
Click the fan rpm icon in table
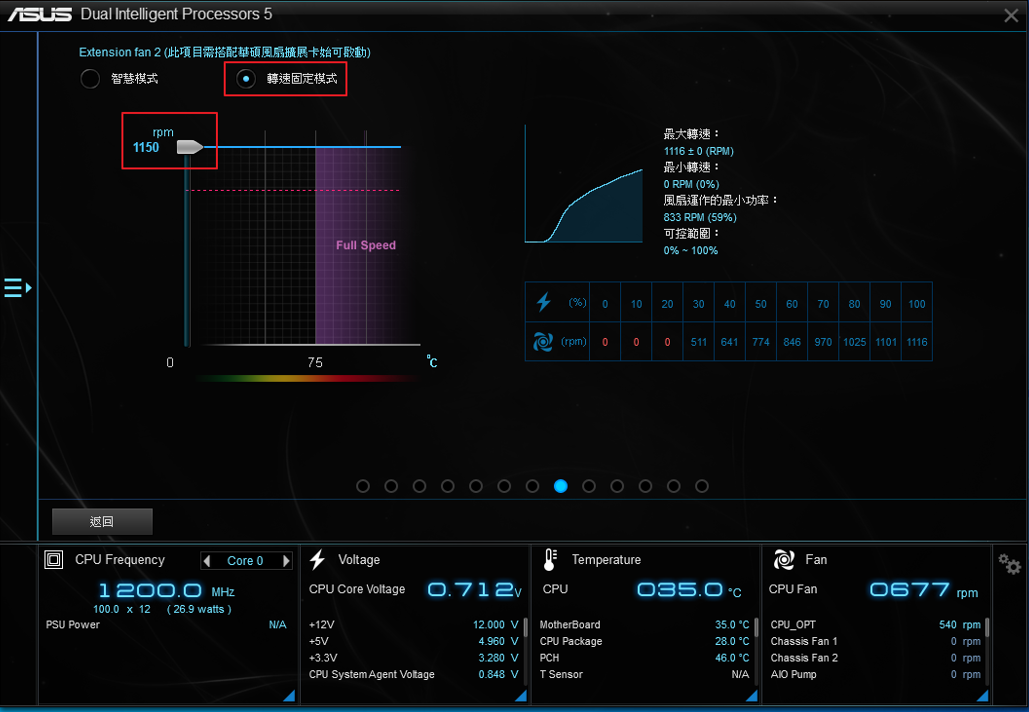point(543,342)
